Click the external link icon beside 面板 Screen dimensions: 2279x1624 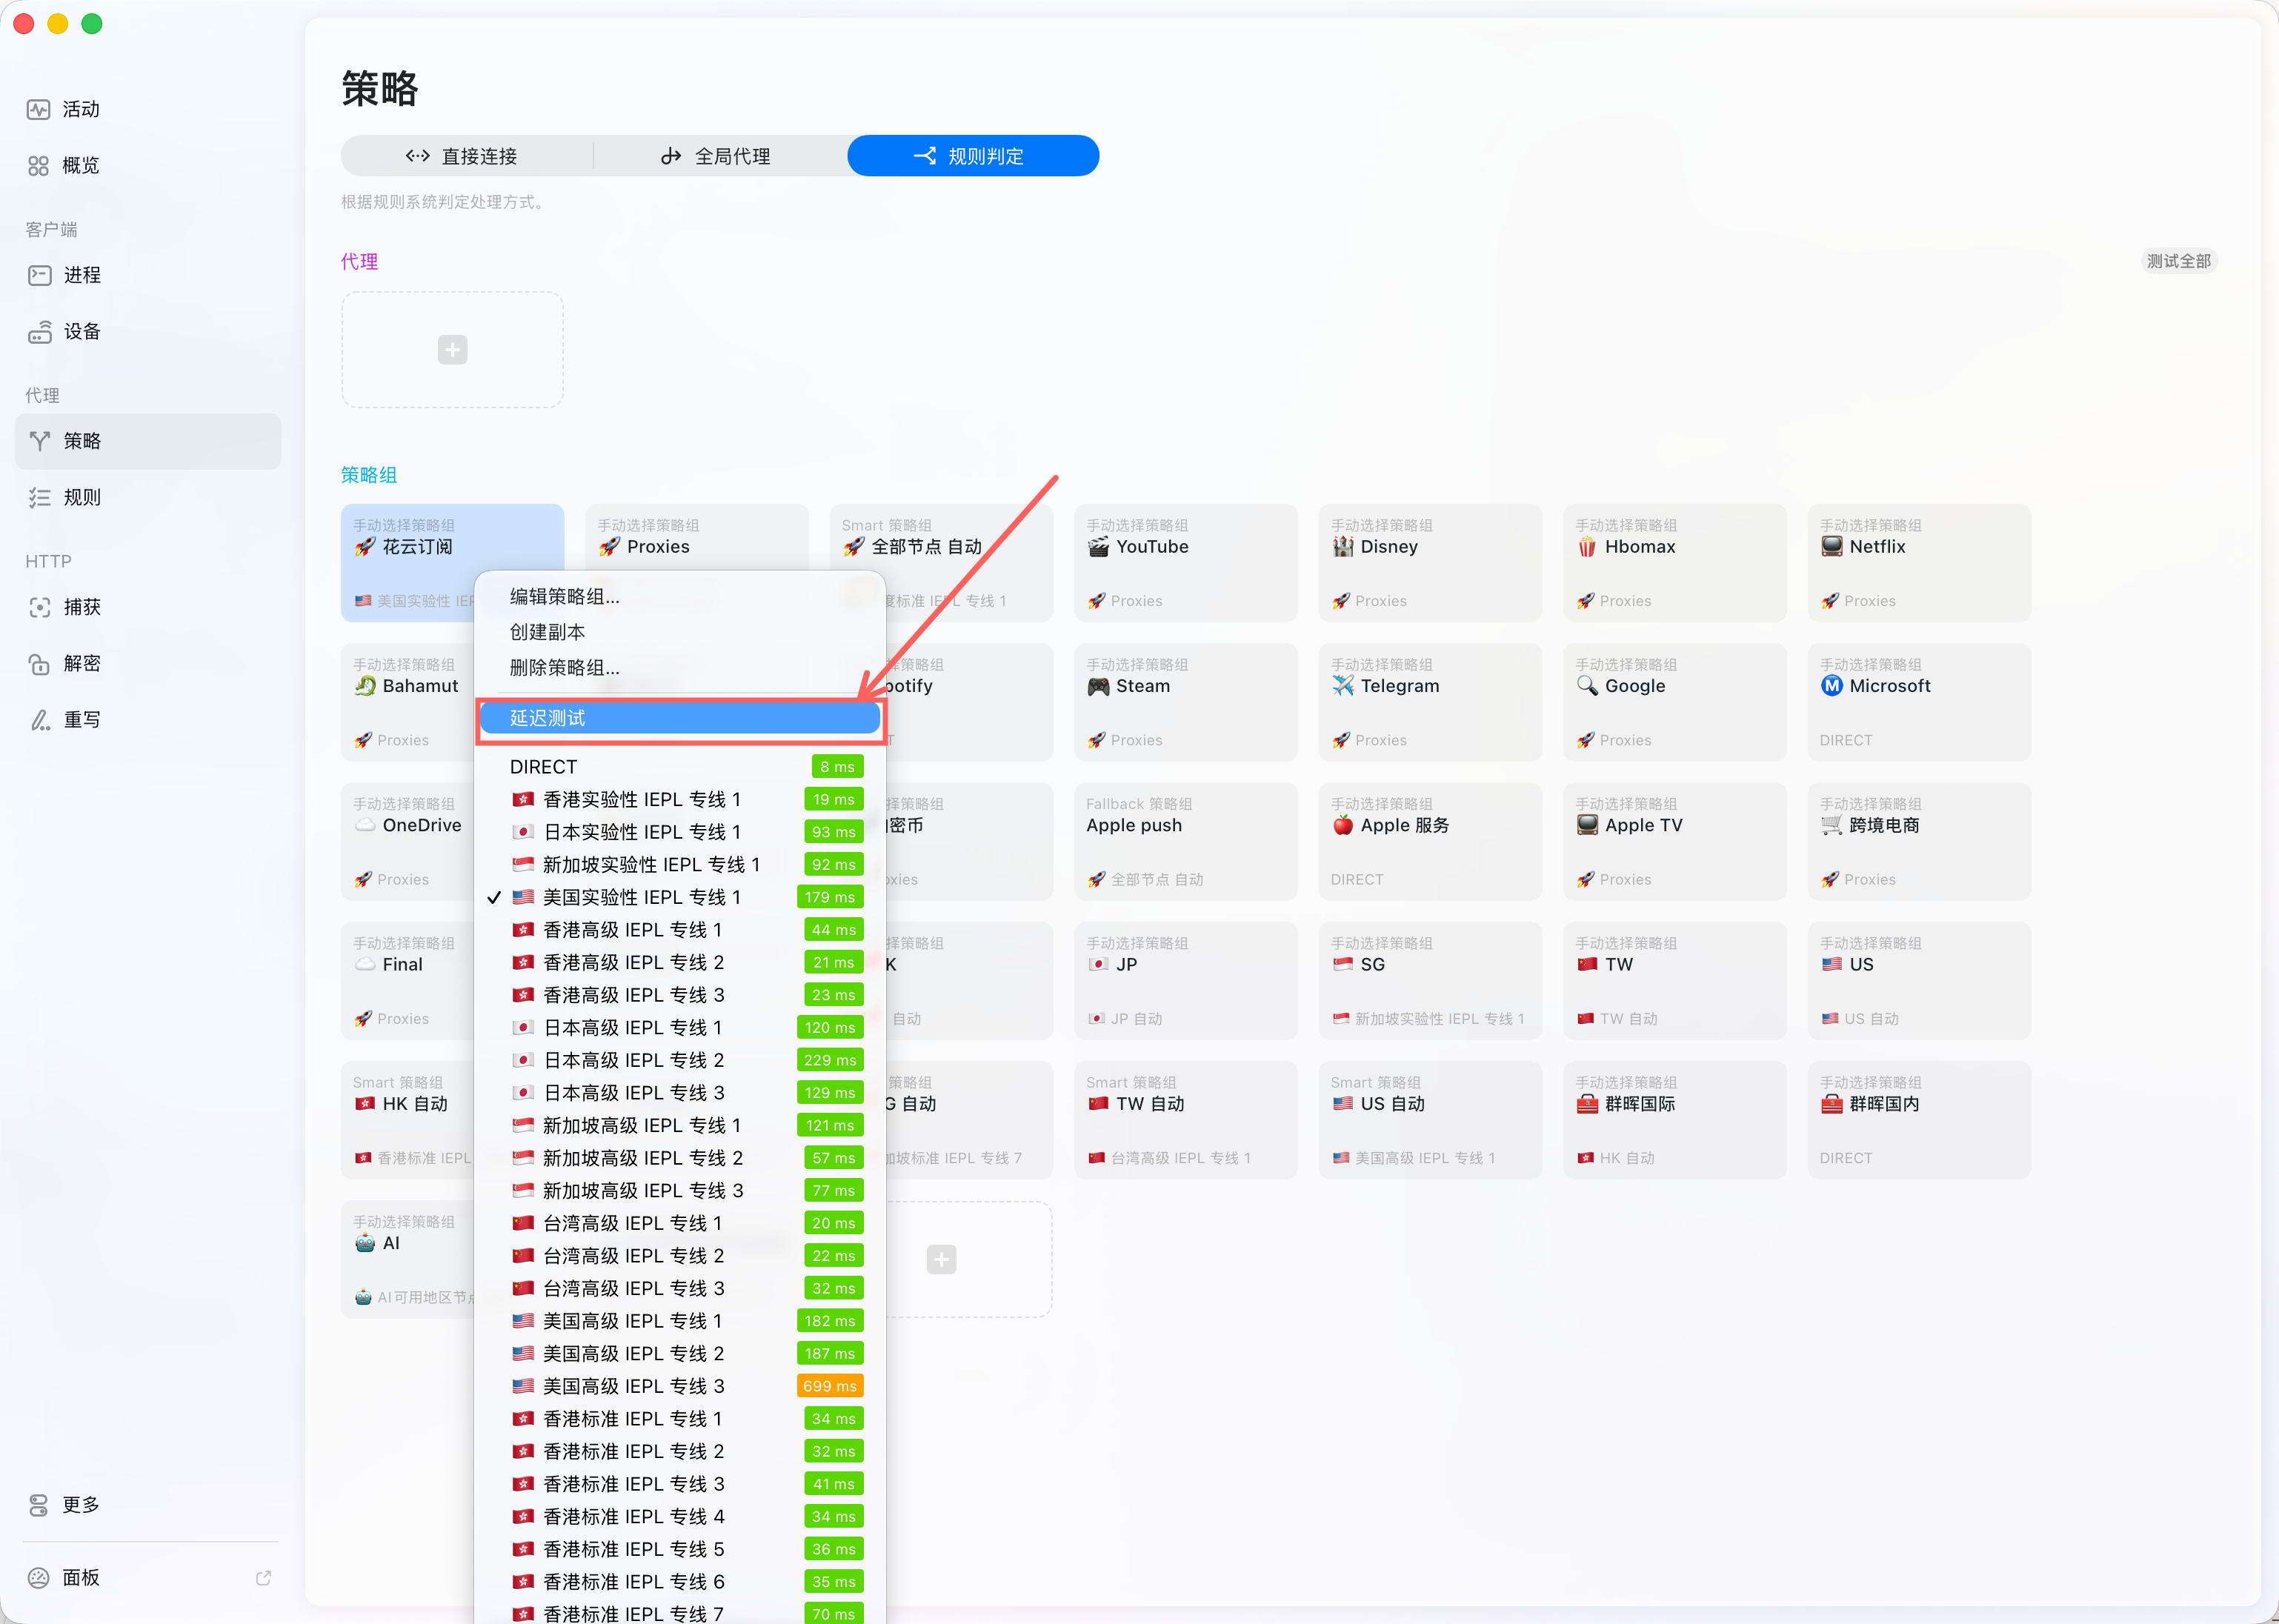[x=264, y=1577]
